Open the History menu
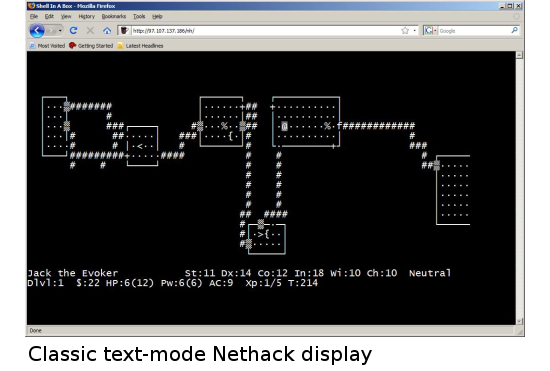This screenshot has height=371, width=550. 86,16
